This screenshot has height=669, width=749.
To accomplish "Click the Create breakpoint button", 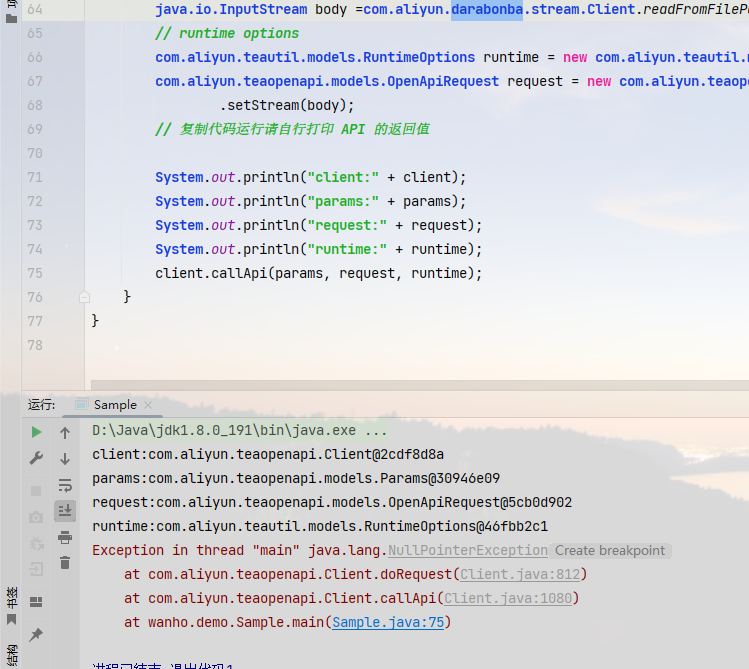I will pos(610,551).
